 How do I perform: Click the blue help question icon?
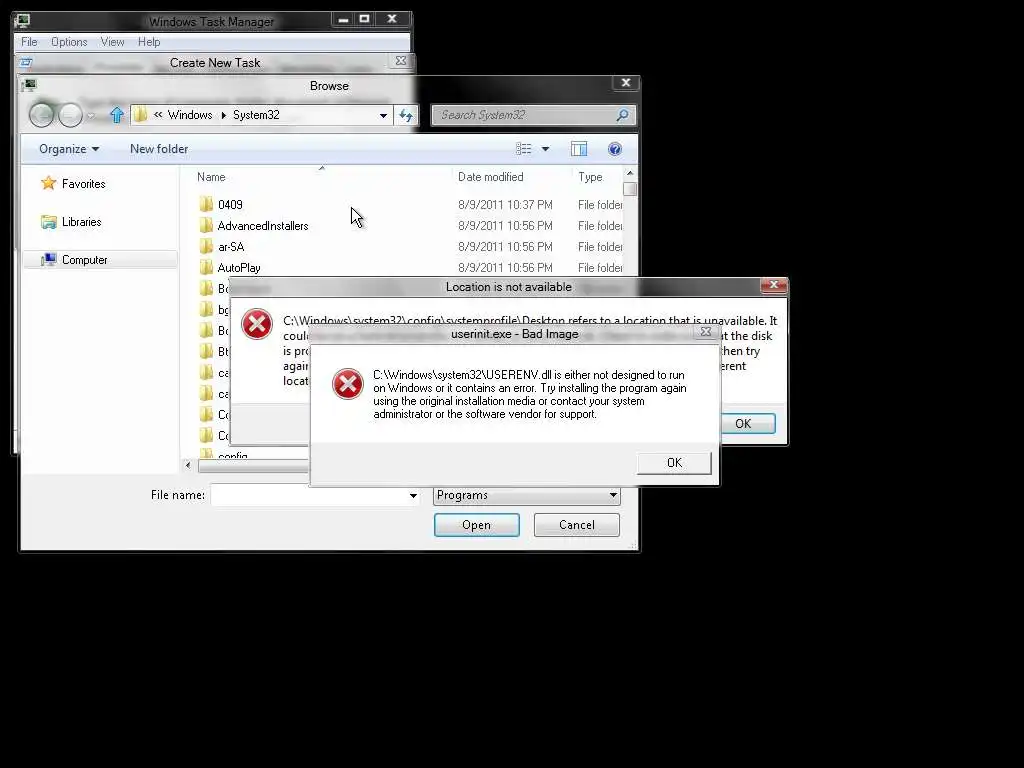pos(615,149)
